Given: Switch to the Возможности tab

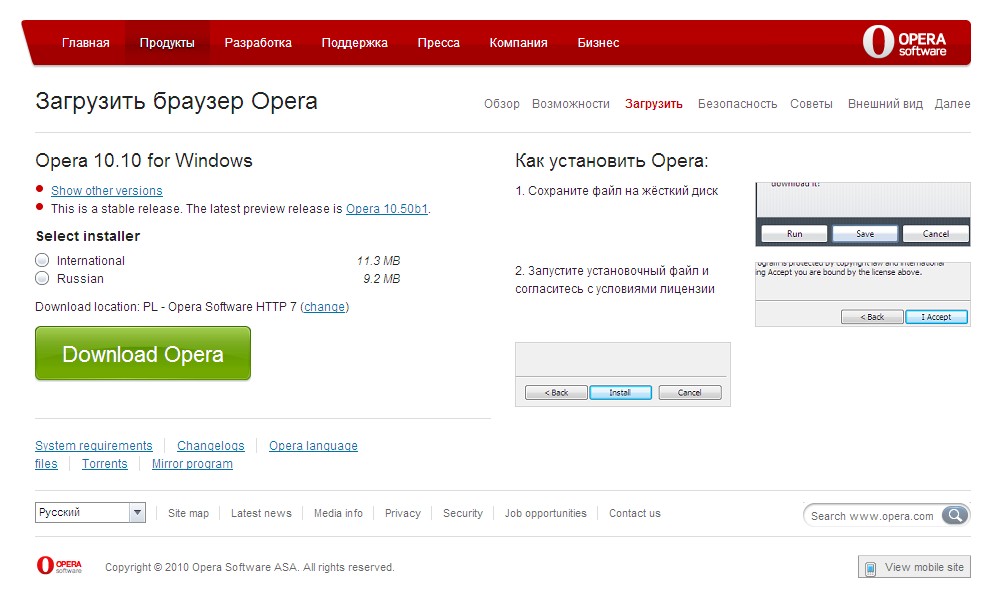Looking at the screenshot, I should click(x=570, y=104).
